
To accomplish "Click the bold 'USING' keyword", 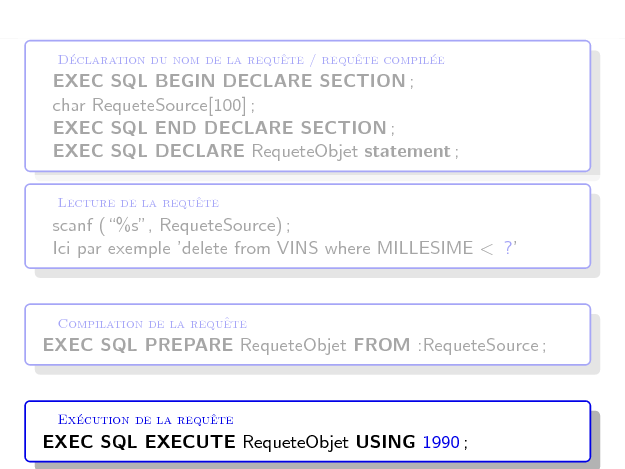I will (x=385, y=442).
